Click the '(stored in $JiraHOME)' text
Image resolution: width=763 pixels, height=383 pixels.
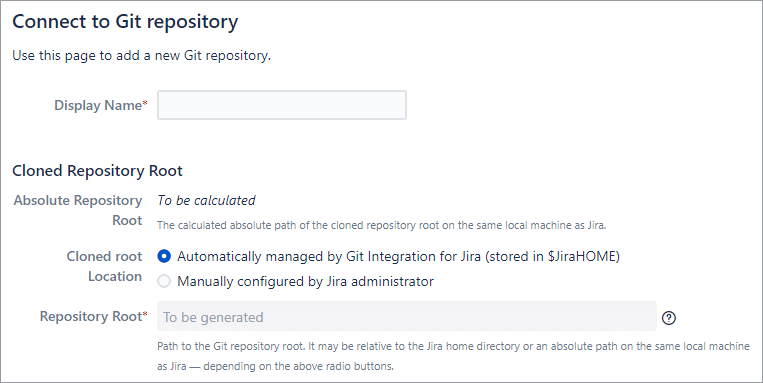click(552, 256)
